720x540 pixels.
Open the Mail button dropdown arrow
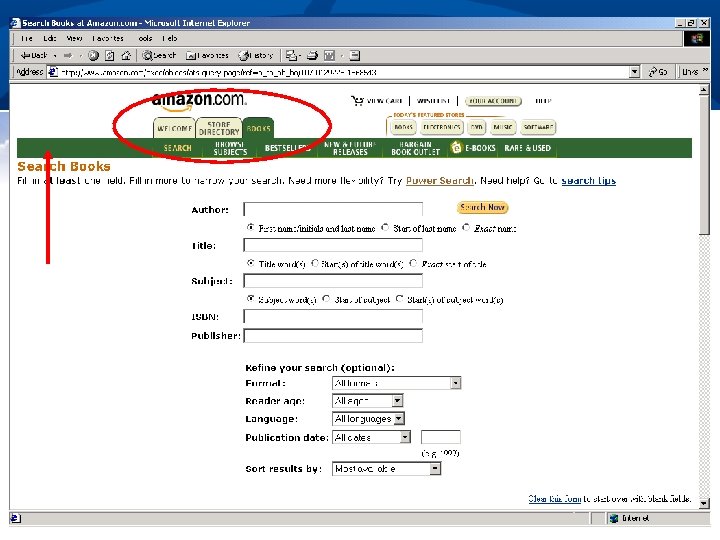click(x=299, y=56)
